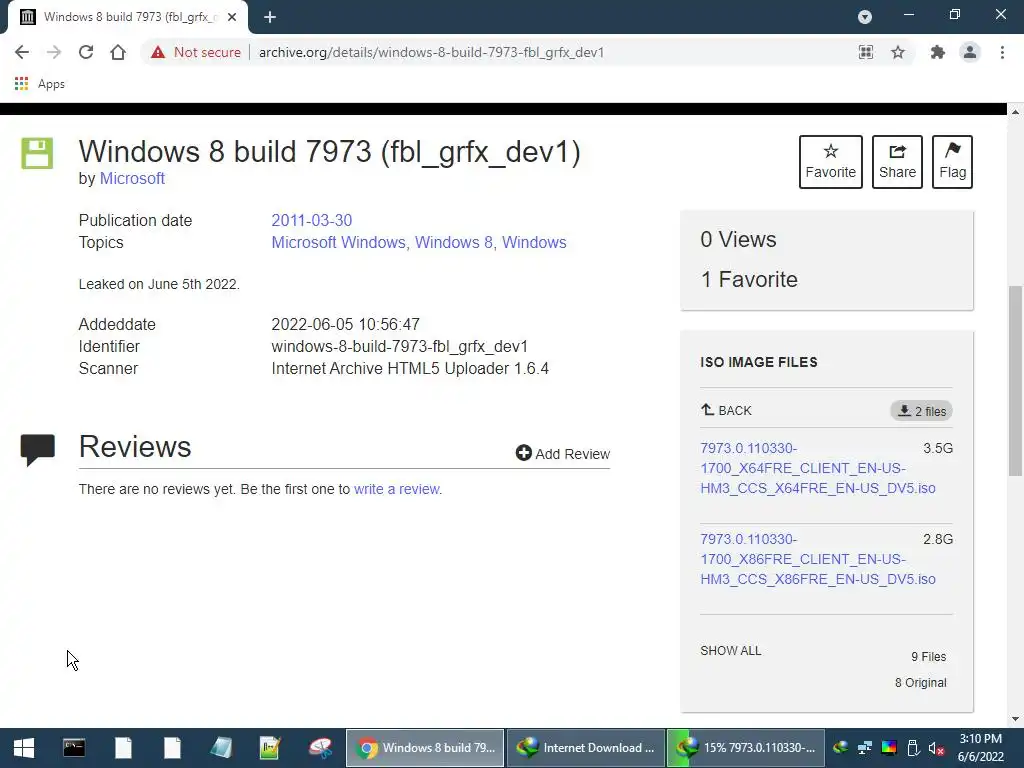Bookmark this page with the star icon
This screenshot has height=768, width=1024.
[x=898, y=52]
